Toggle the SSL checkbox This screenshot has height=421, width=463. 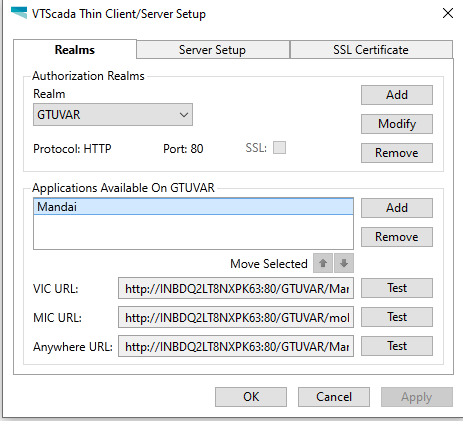pyautogui.click(x=279, y=147)
